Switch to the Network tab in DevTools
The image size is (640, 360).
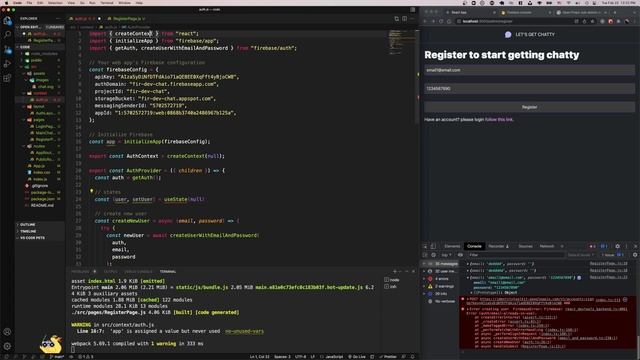[547, 246]
